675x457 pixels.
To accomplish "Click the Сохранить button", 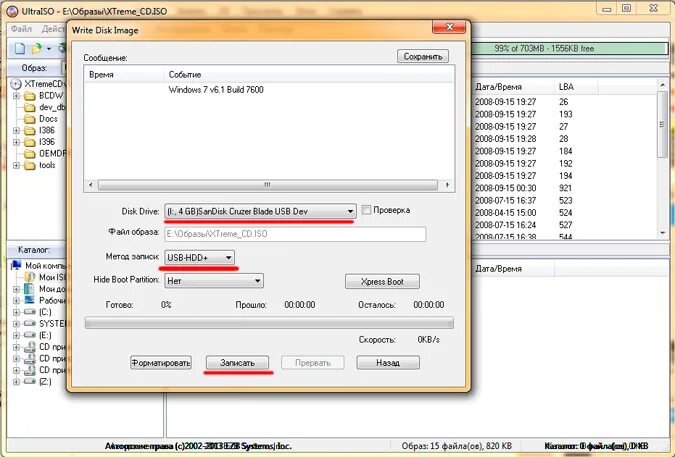I will (423, 56).
